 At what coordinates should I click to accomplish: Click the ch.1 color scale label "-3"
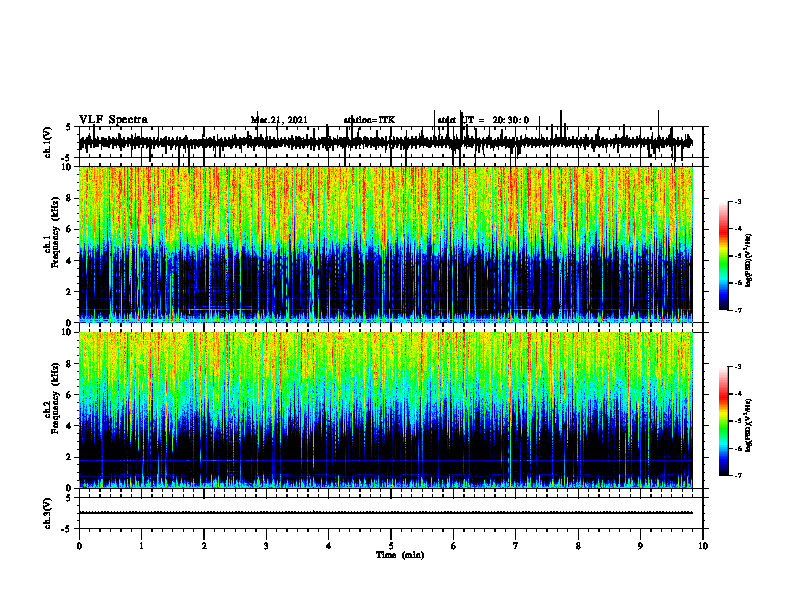[x=737, y=202]
